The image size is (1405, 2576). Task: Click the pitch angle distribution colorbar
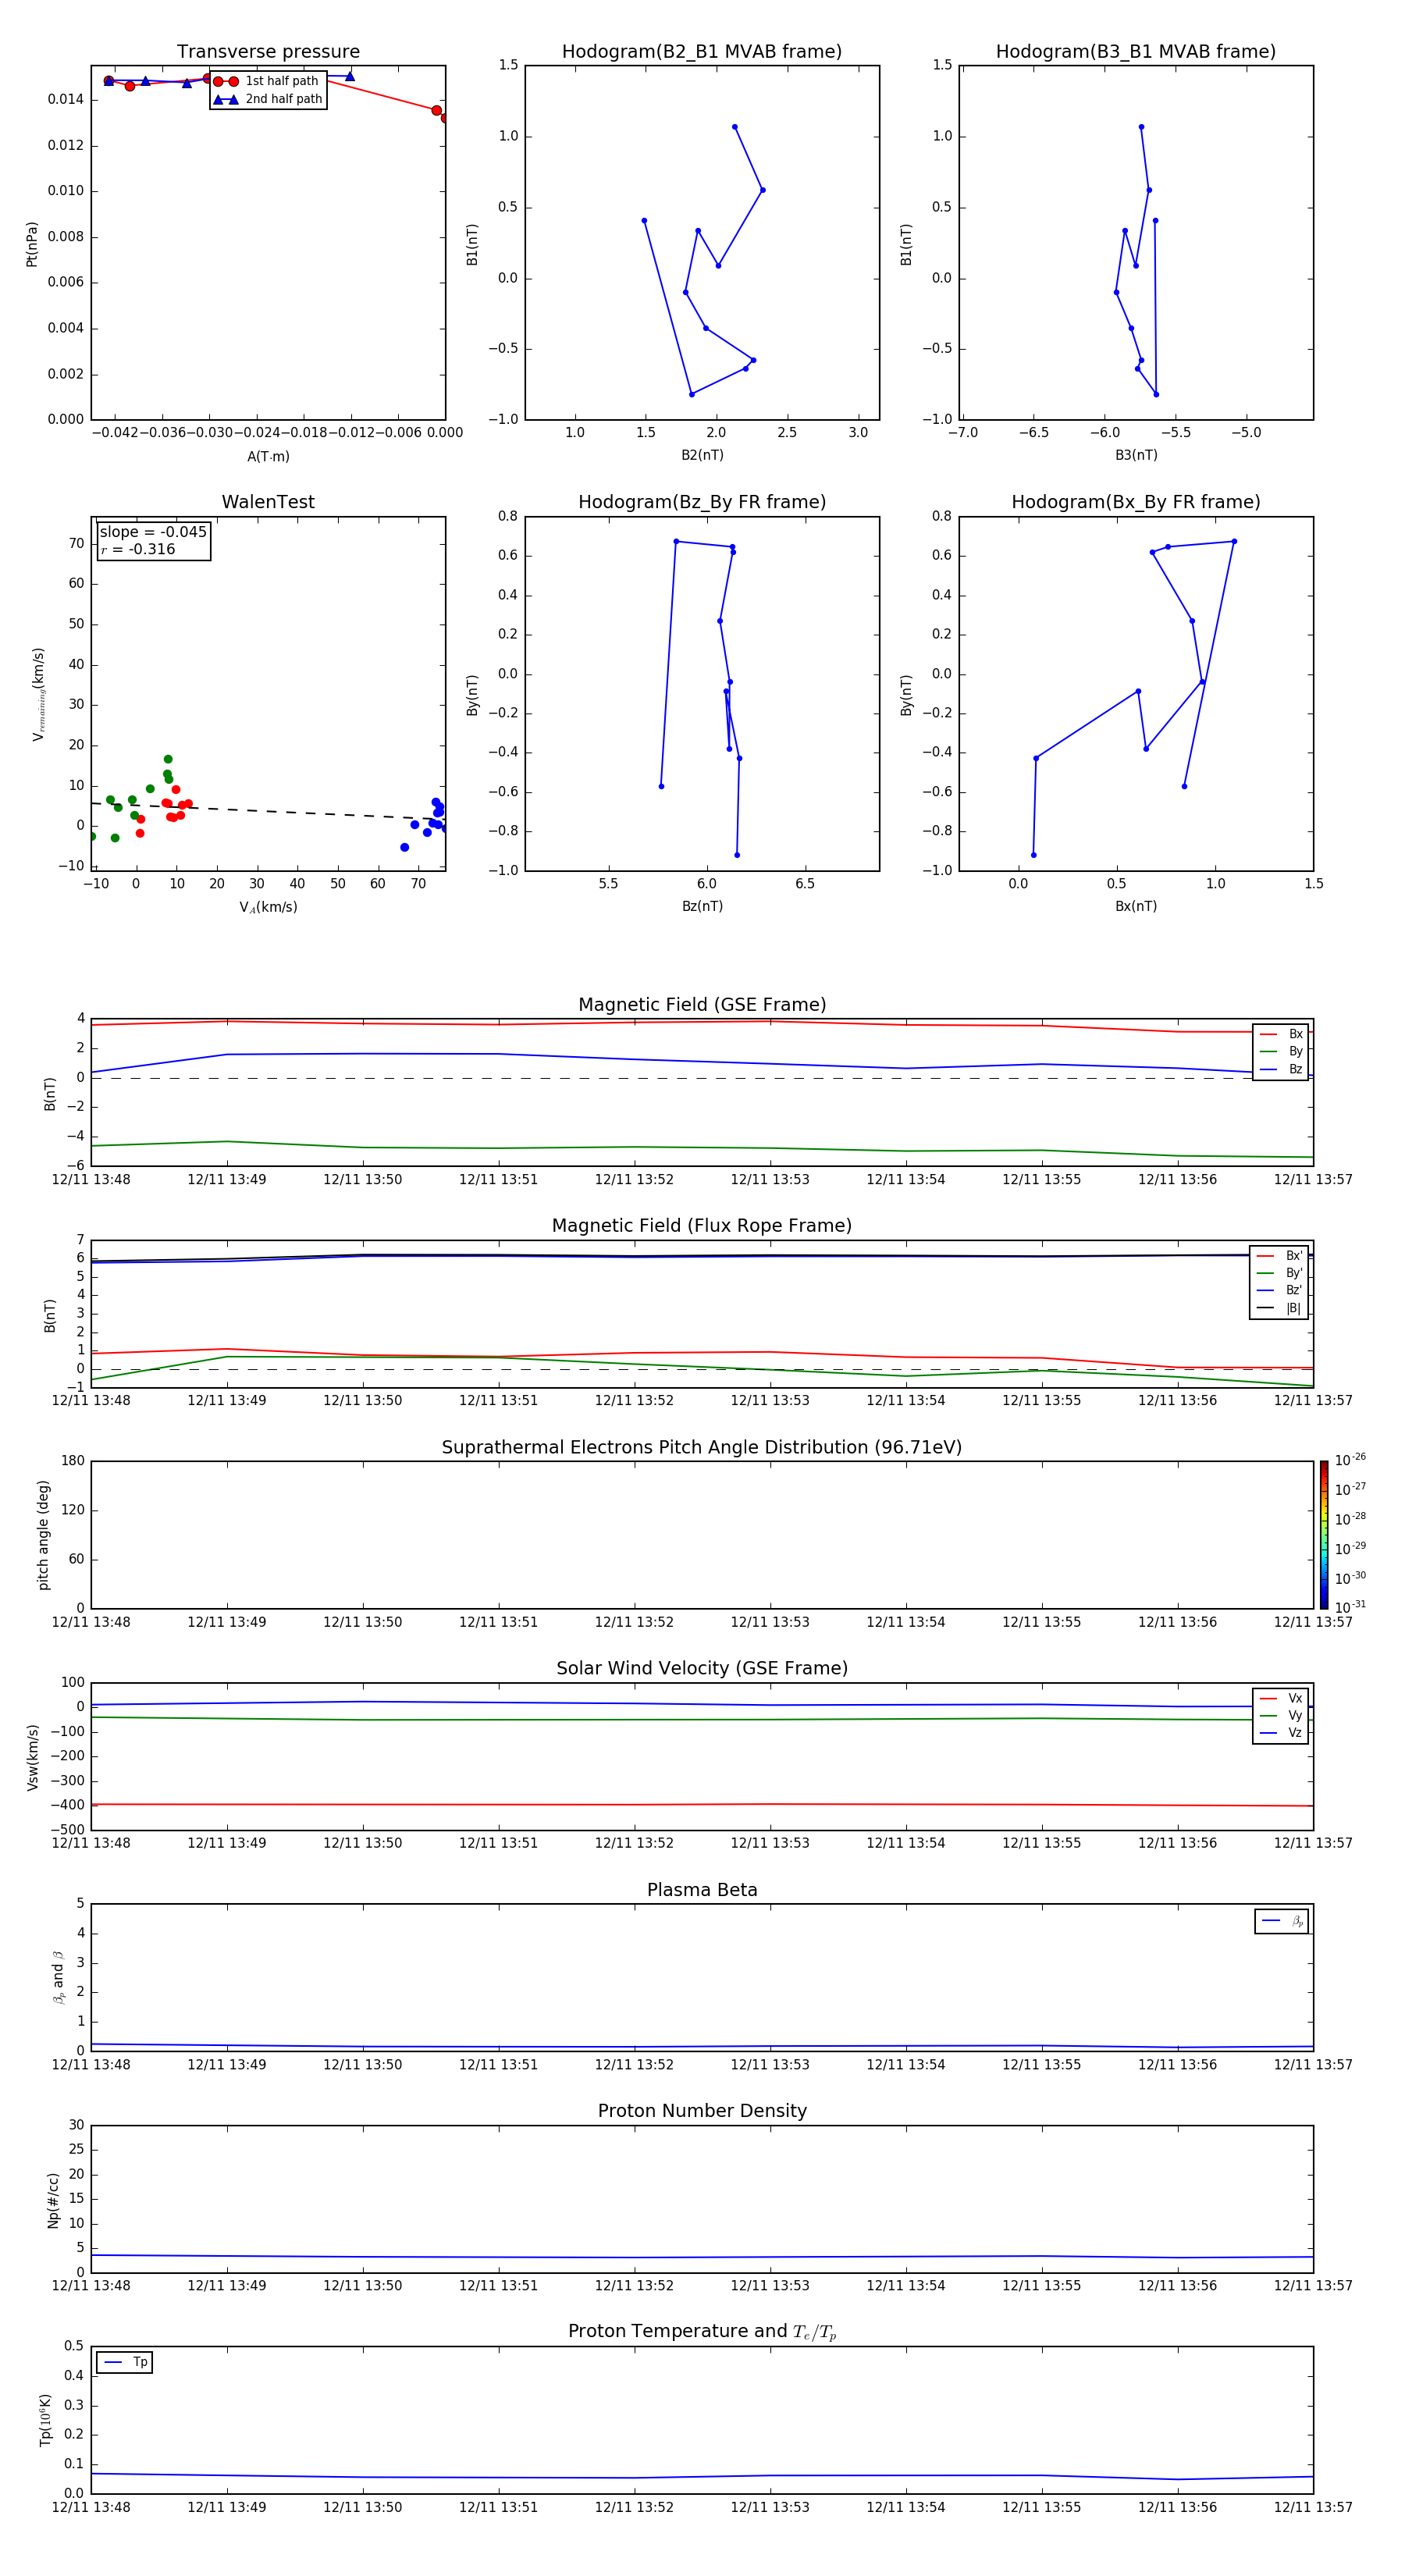click(x=1323, y=1534)
